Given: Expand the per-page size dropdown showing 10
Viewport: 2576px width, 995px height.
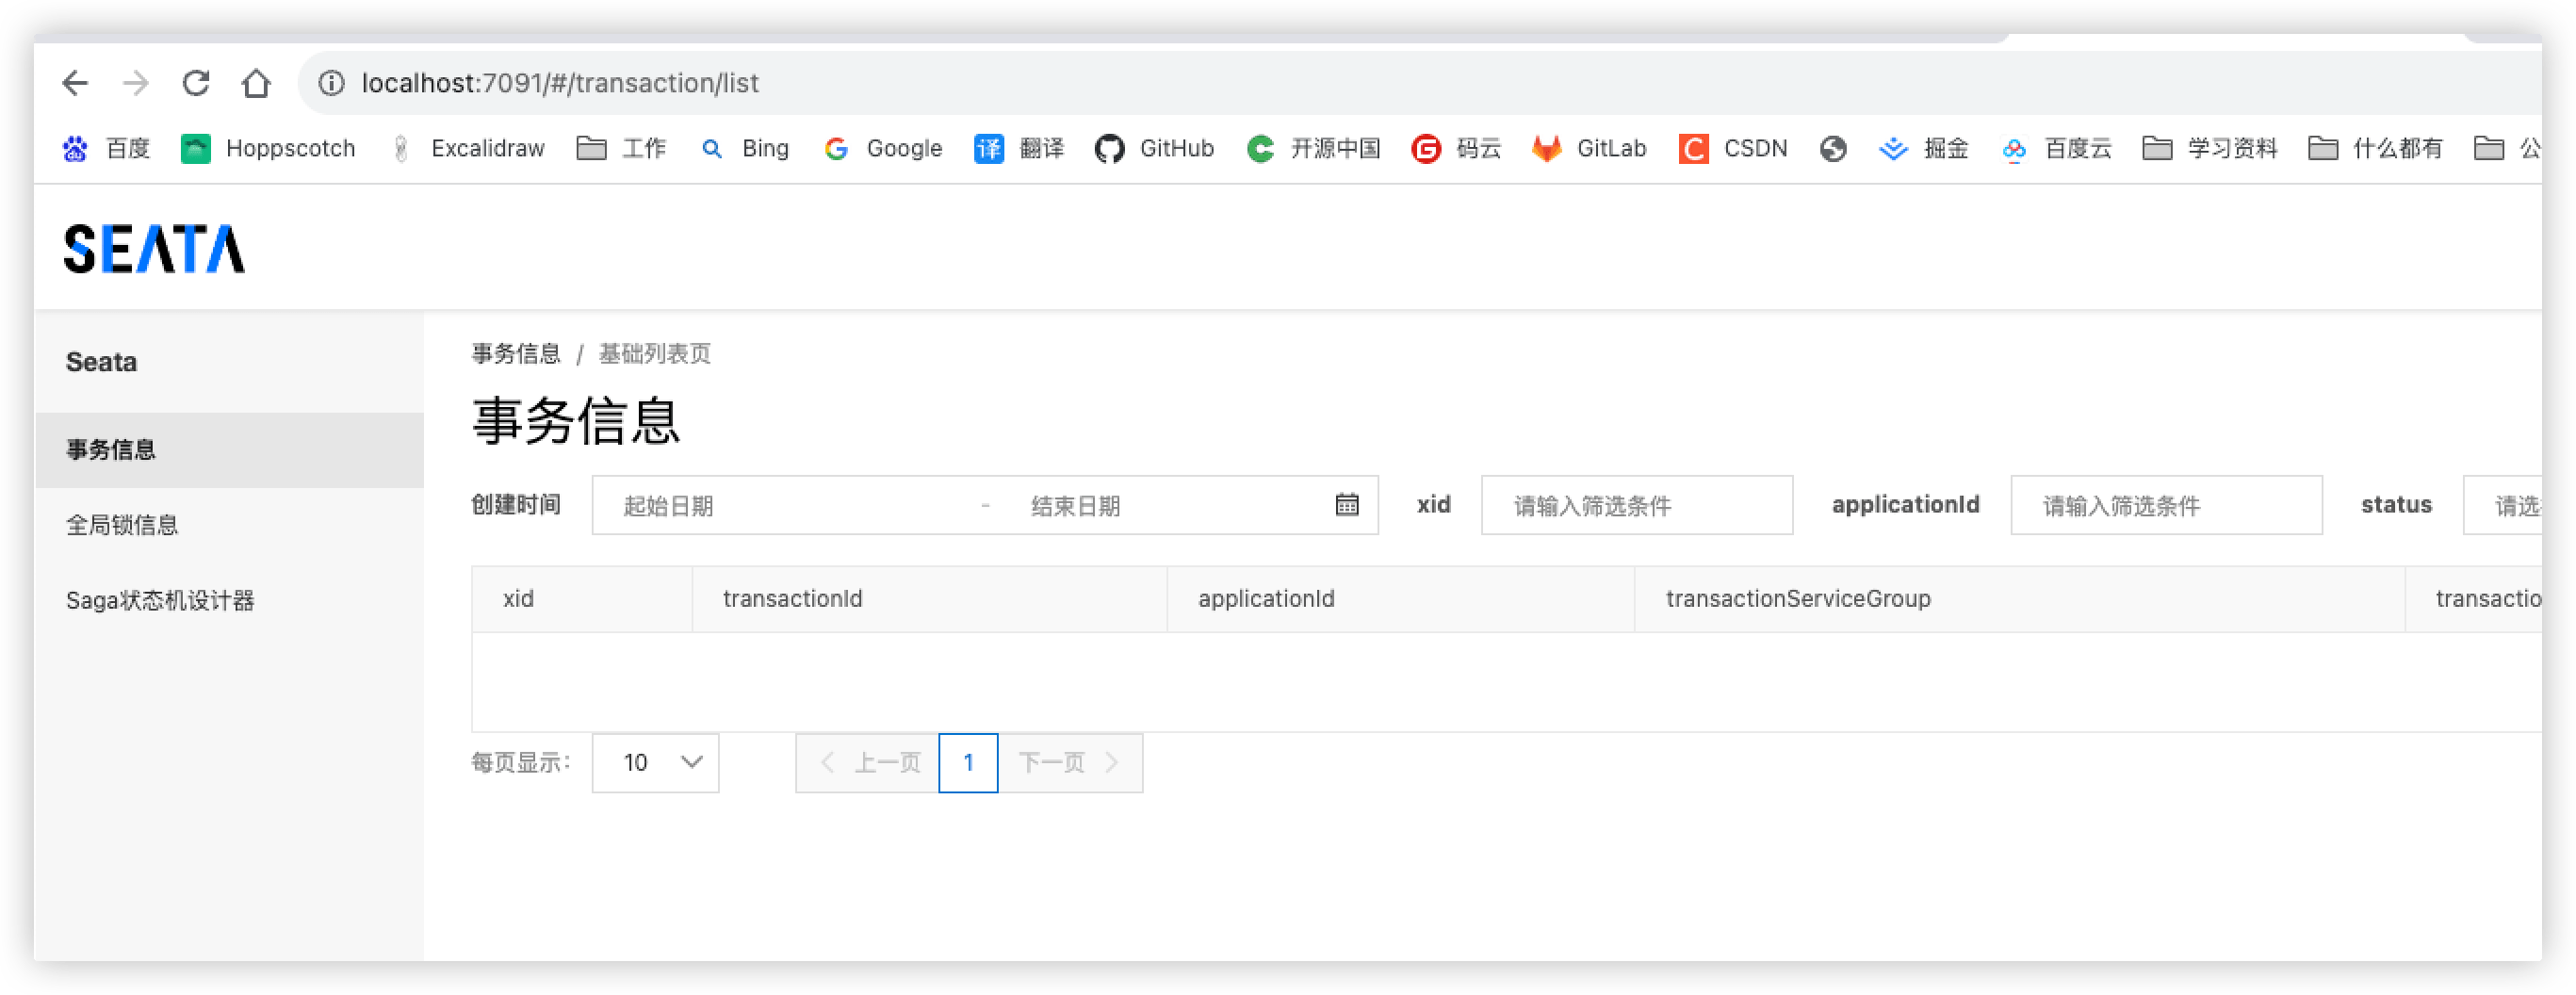Looking at the screenshot, I should [655, 763].
